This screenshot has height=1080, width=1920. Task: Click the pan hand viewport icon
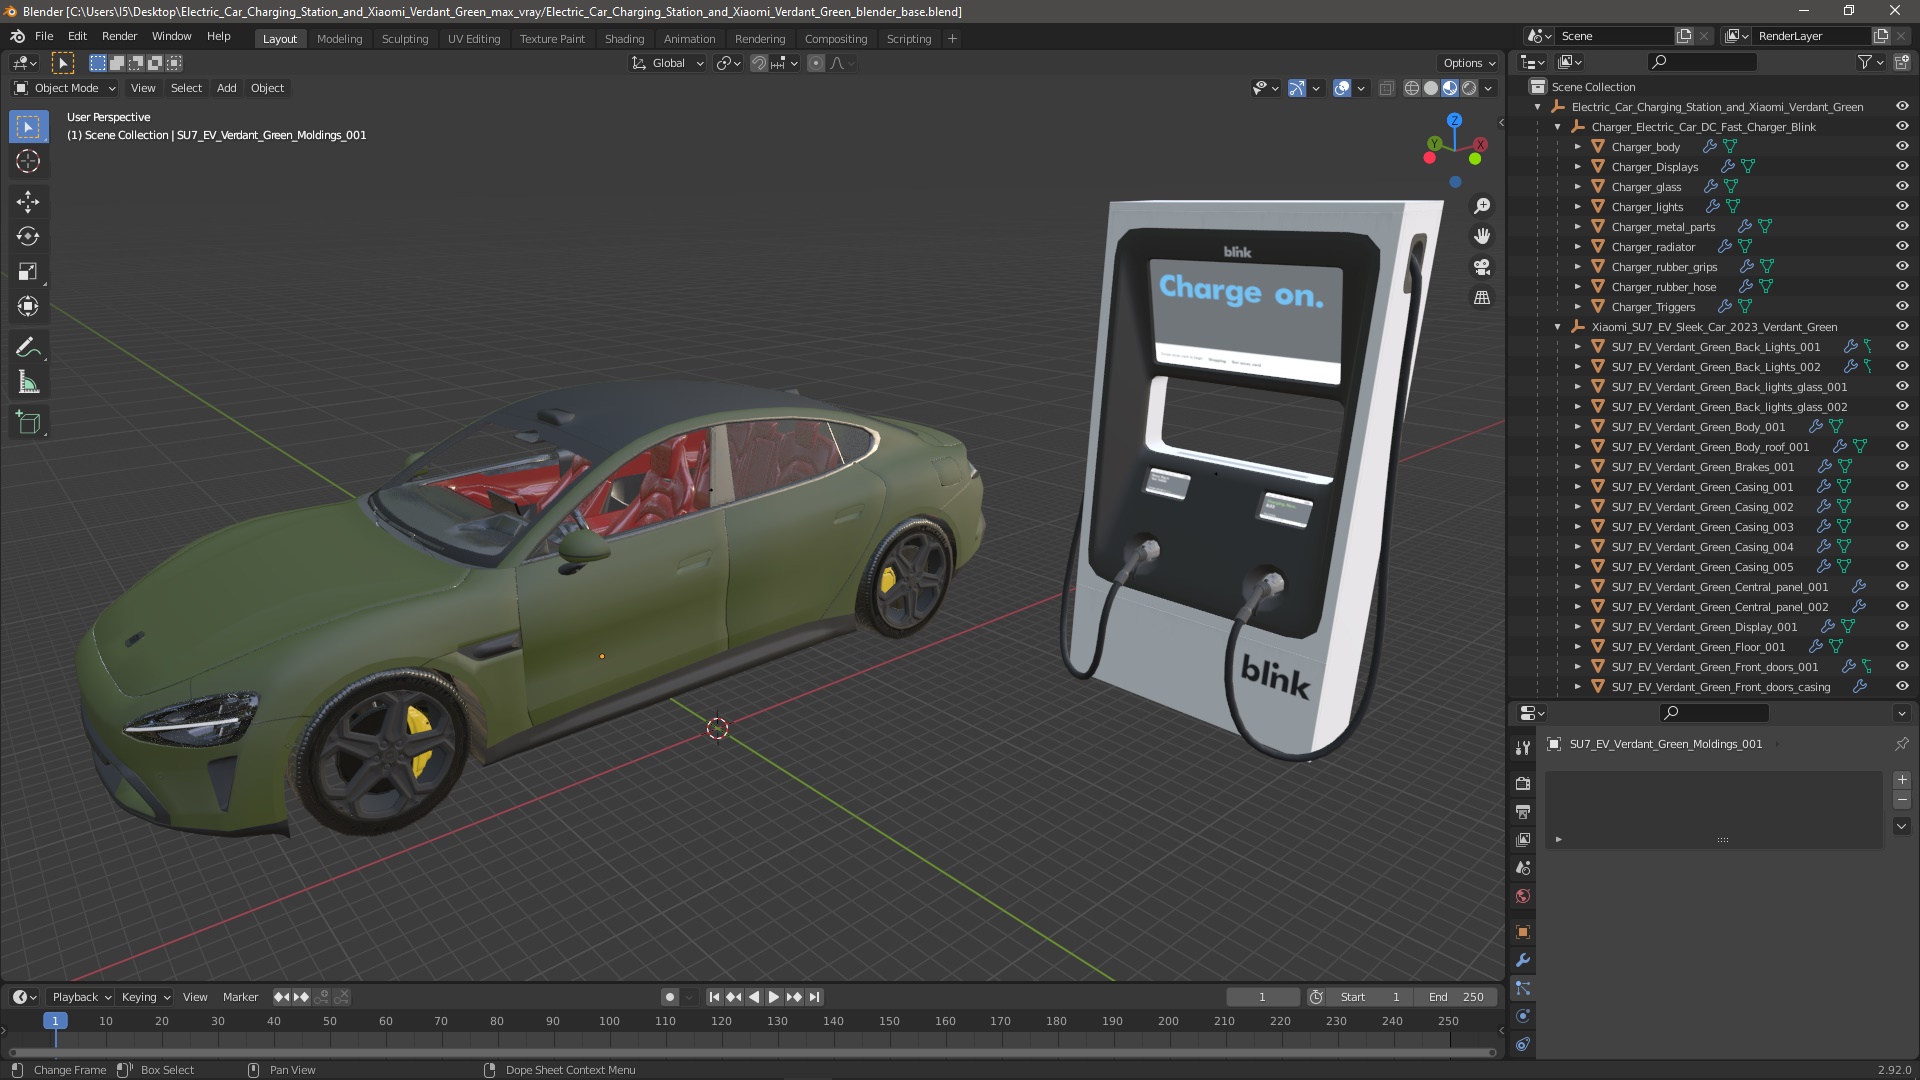pos(1482,236)
